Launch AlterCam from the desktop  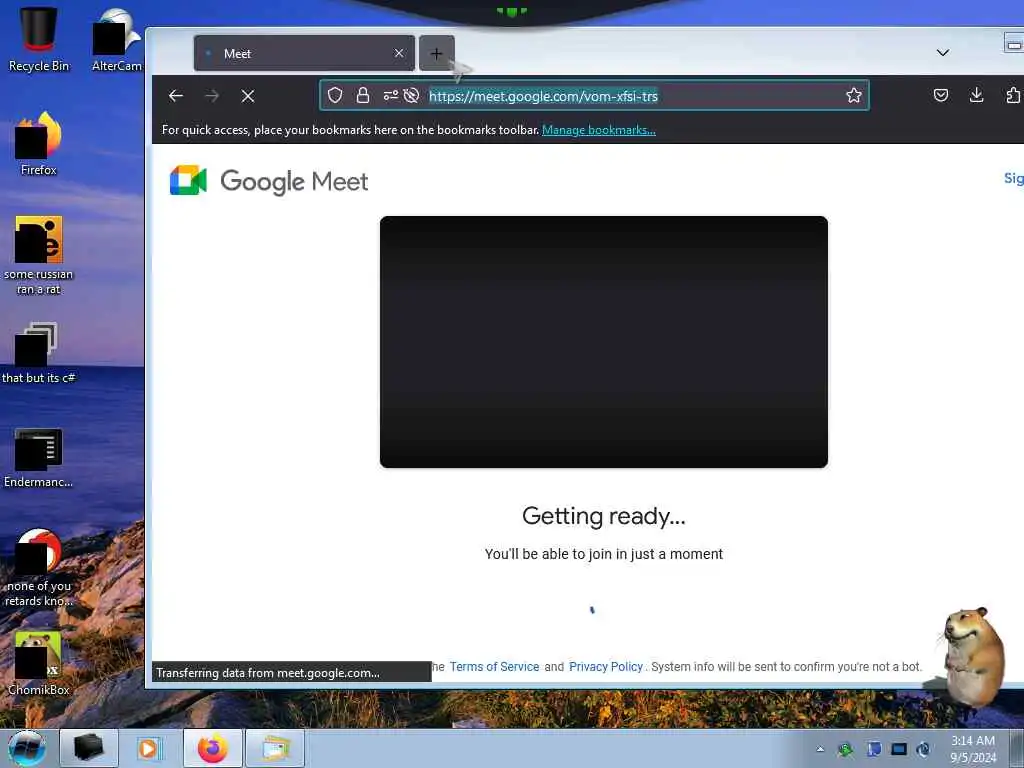(116, 39)
